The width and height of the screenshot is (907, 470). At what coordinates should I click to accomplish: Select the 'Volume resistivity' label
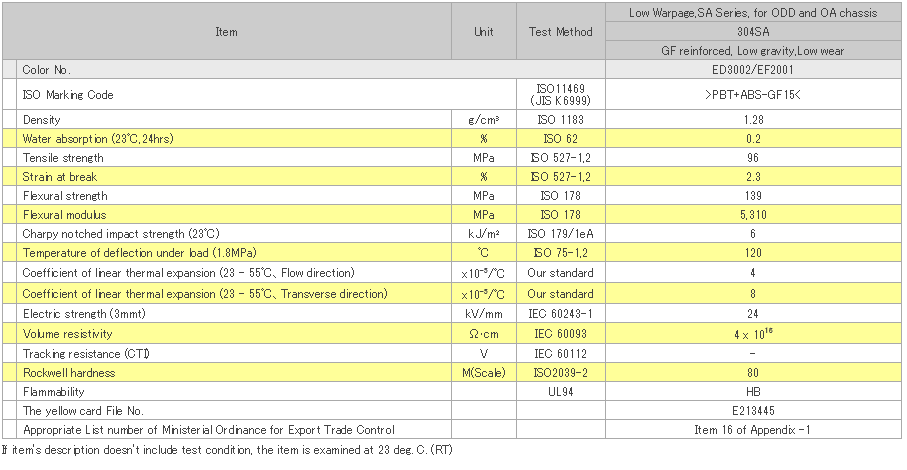click(x=67, y=334)
